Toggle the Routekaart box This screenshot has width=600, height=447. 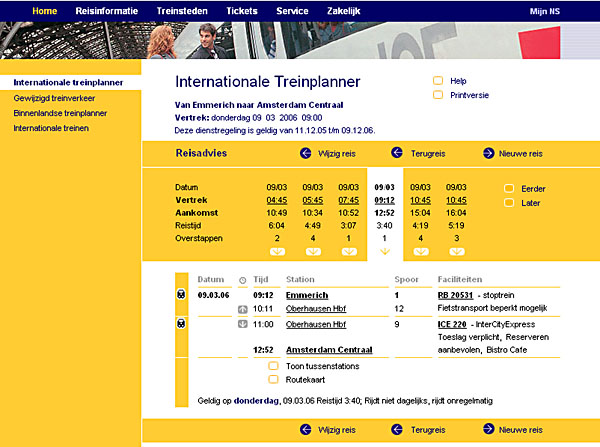click(x=273, y=380)
